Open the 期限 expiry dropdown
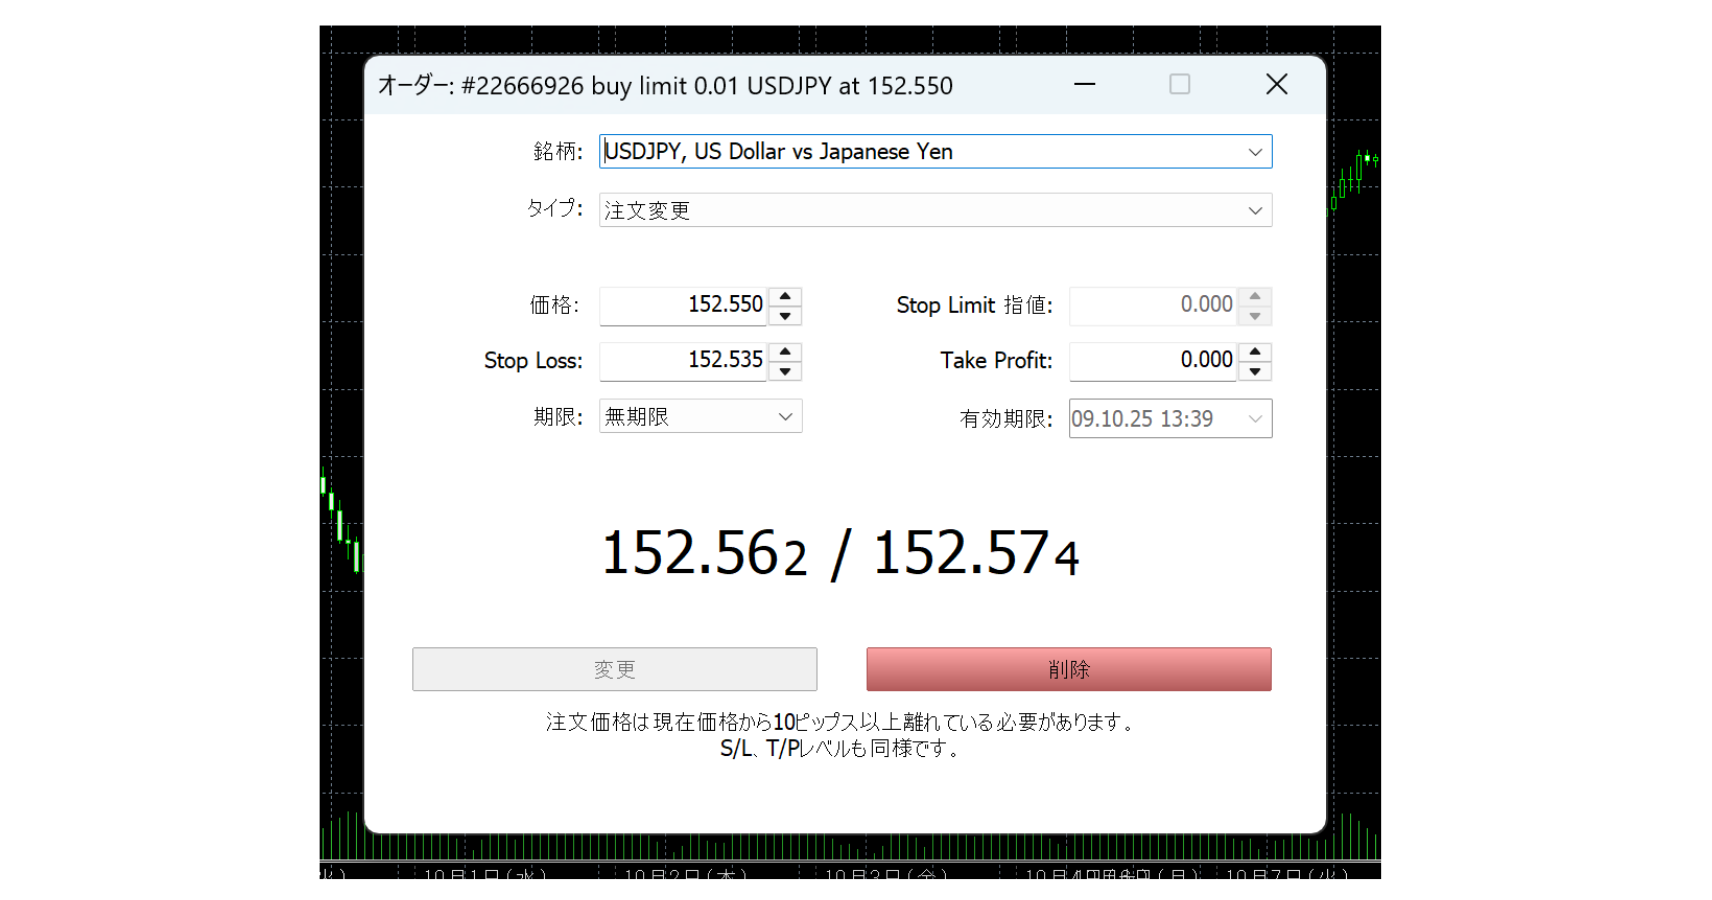Viewport: 1712px width, 900px height. tap(785, 417)
